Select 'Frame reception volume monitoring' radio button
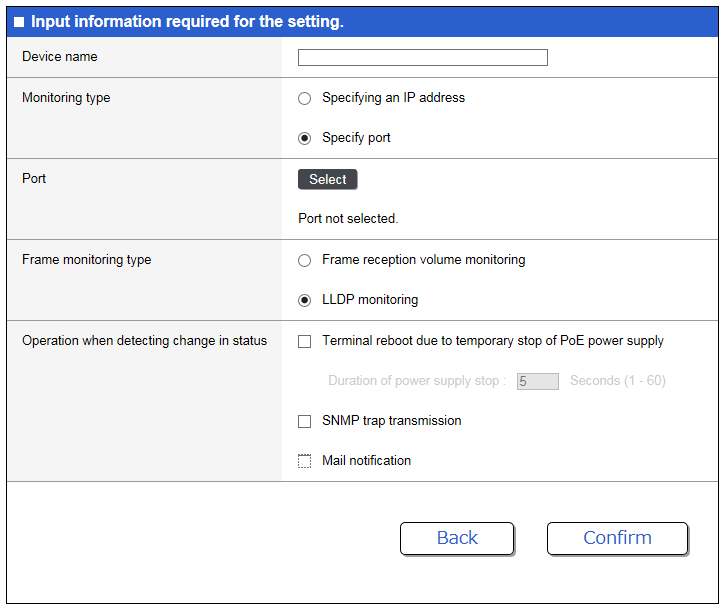This screenshot has height=608, width=725. tap(305, 260)
